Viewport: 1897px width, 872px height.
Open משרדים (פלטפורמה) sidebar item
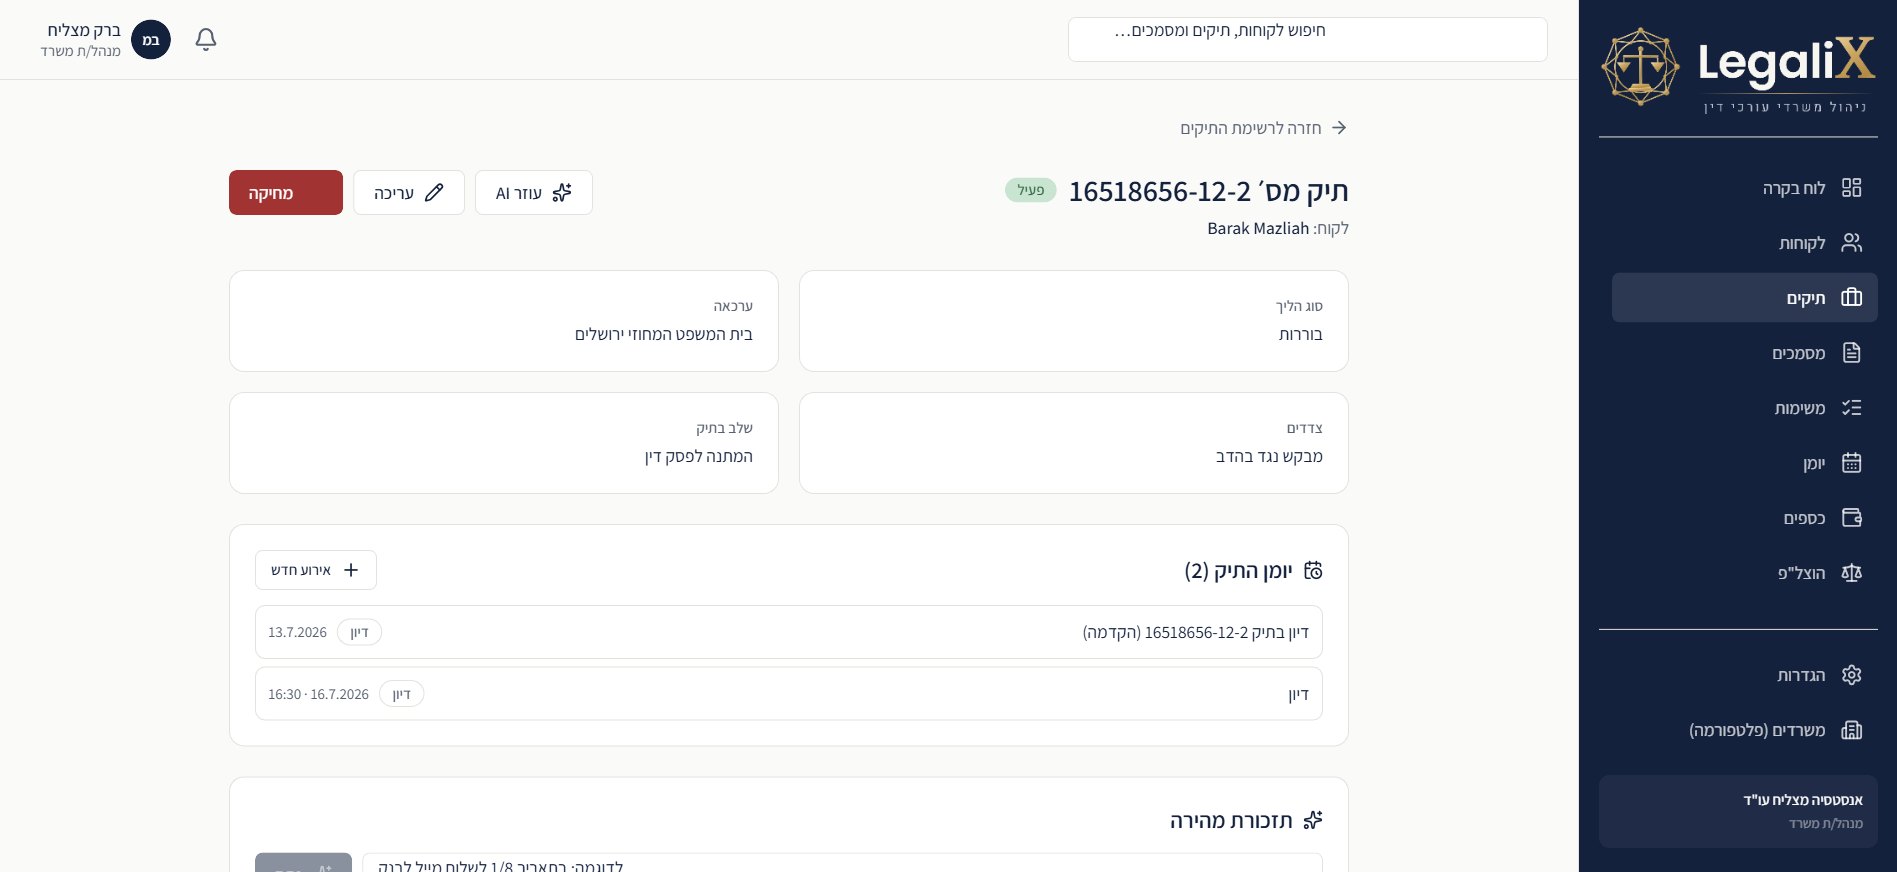pyautogui.click(x=1744, y=730)
